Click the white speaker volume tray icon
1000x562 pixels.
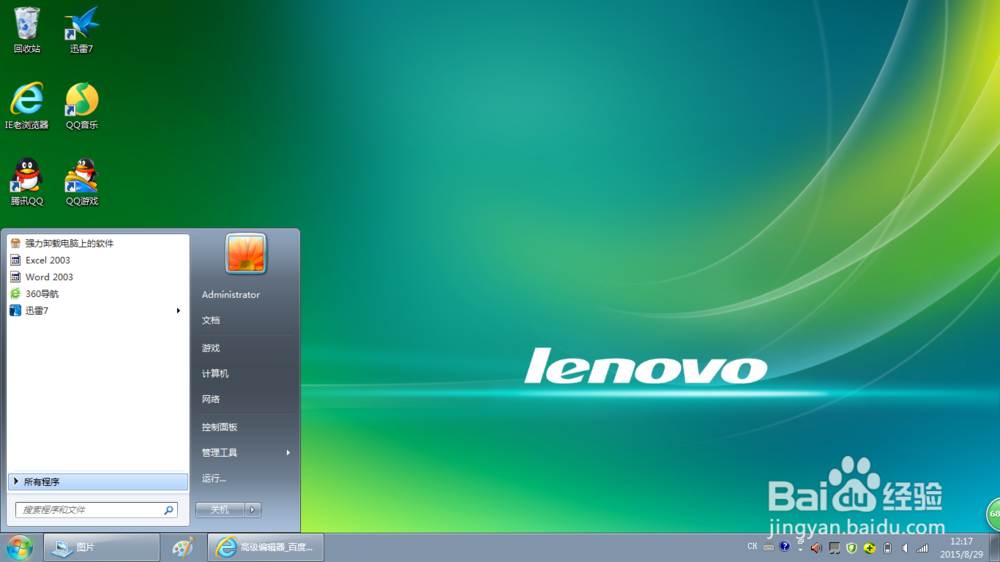[x=904, y=548]
